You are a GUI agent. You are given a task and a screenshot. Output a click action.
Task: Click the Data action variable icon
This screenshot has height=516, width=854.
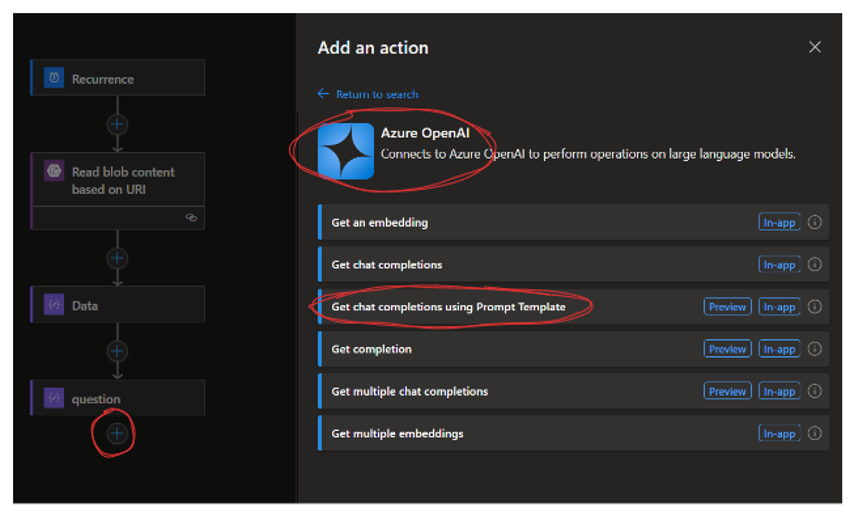tap(54, 305)
